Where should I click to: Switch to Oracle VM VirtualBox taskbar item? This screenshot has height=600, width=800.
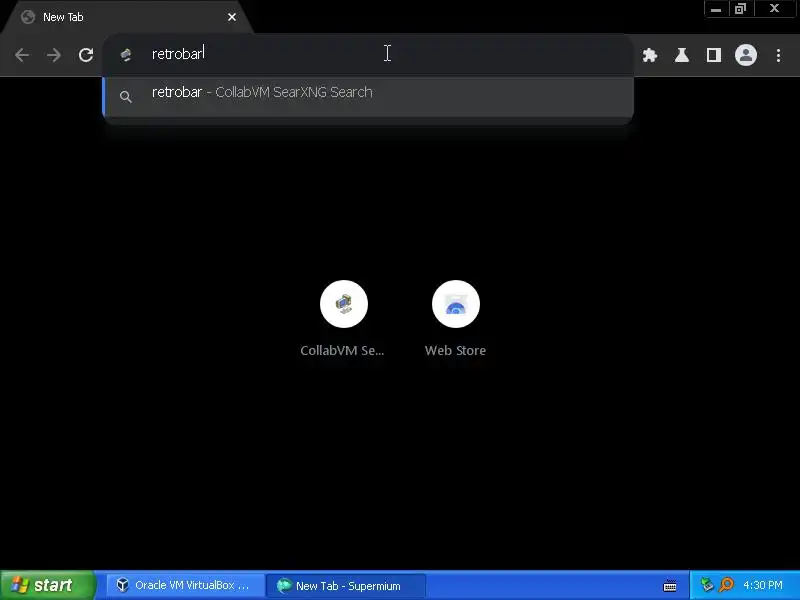(186, 585)
